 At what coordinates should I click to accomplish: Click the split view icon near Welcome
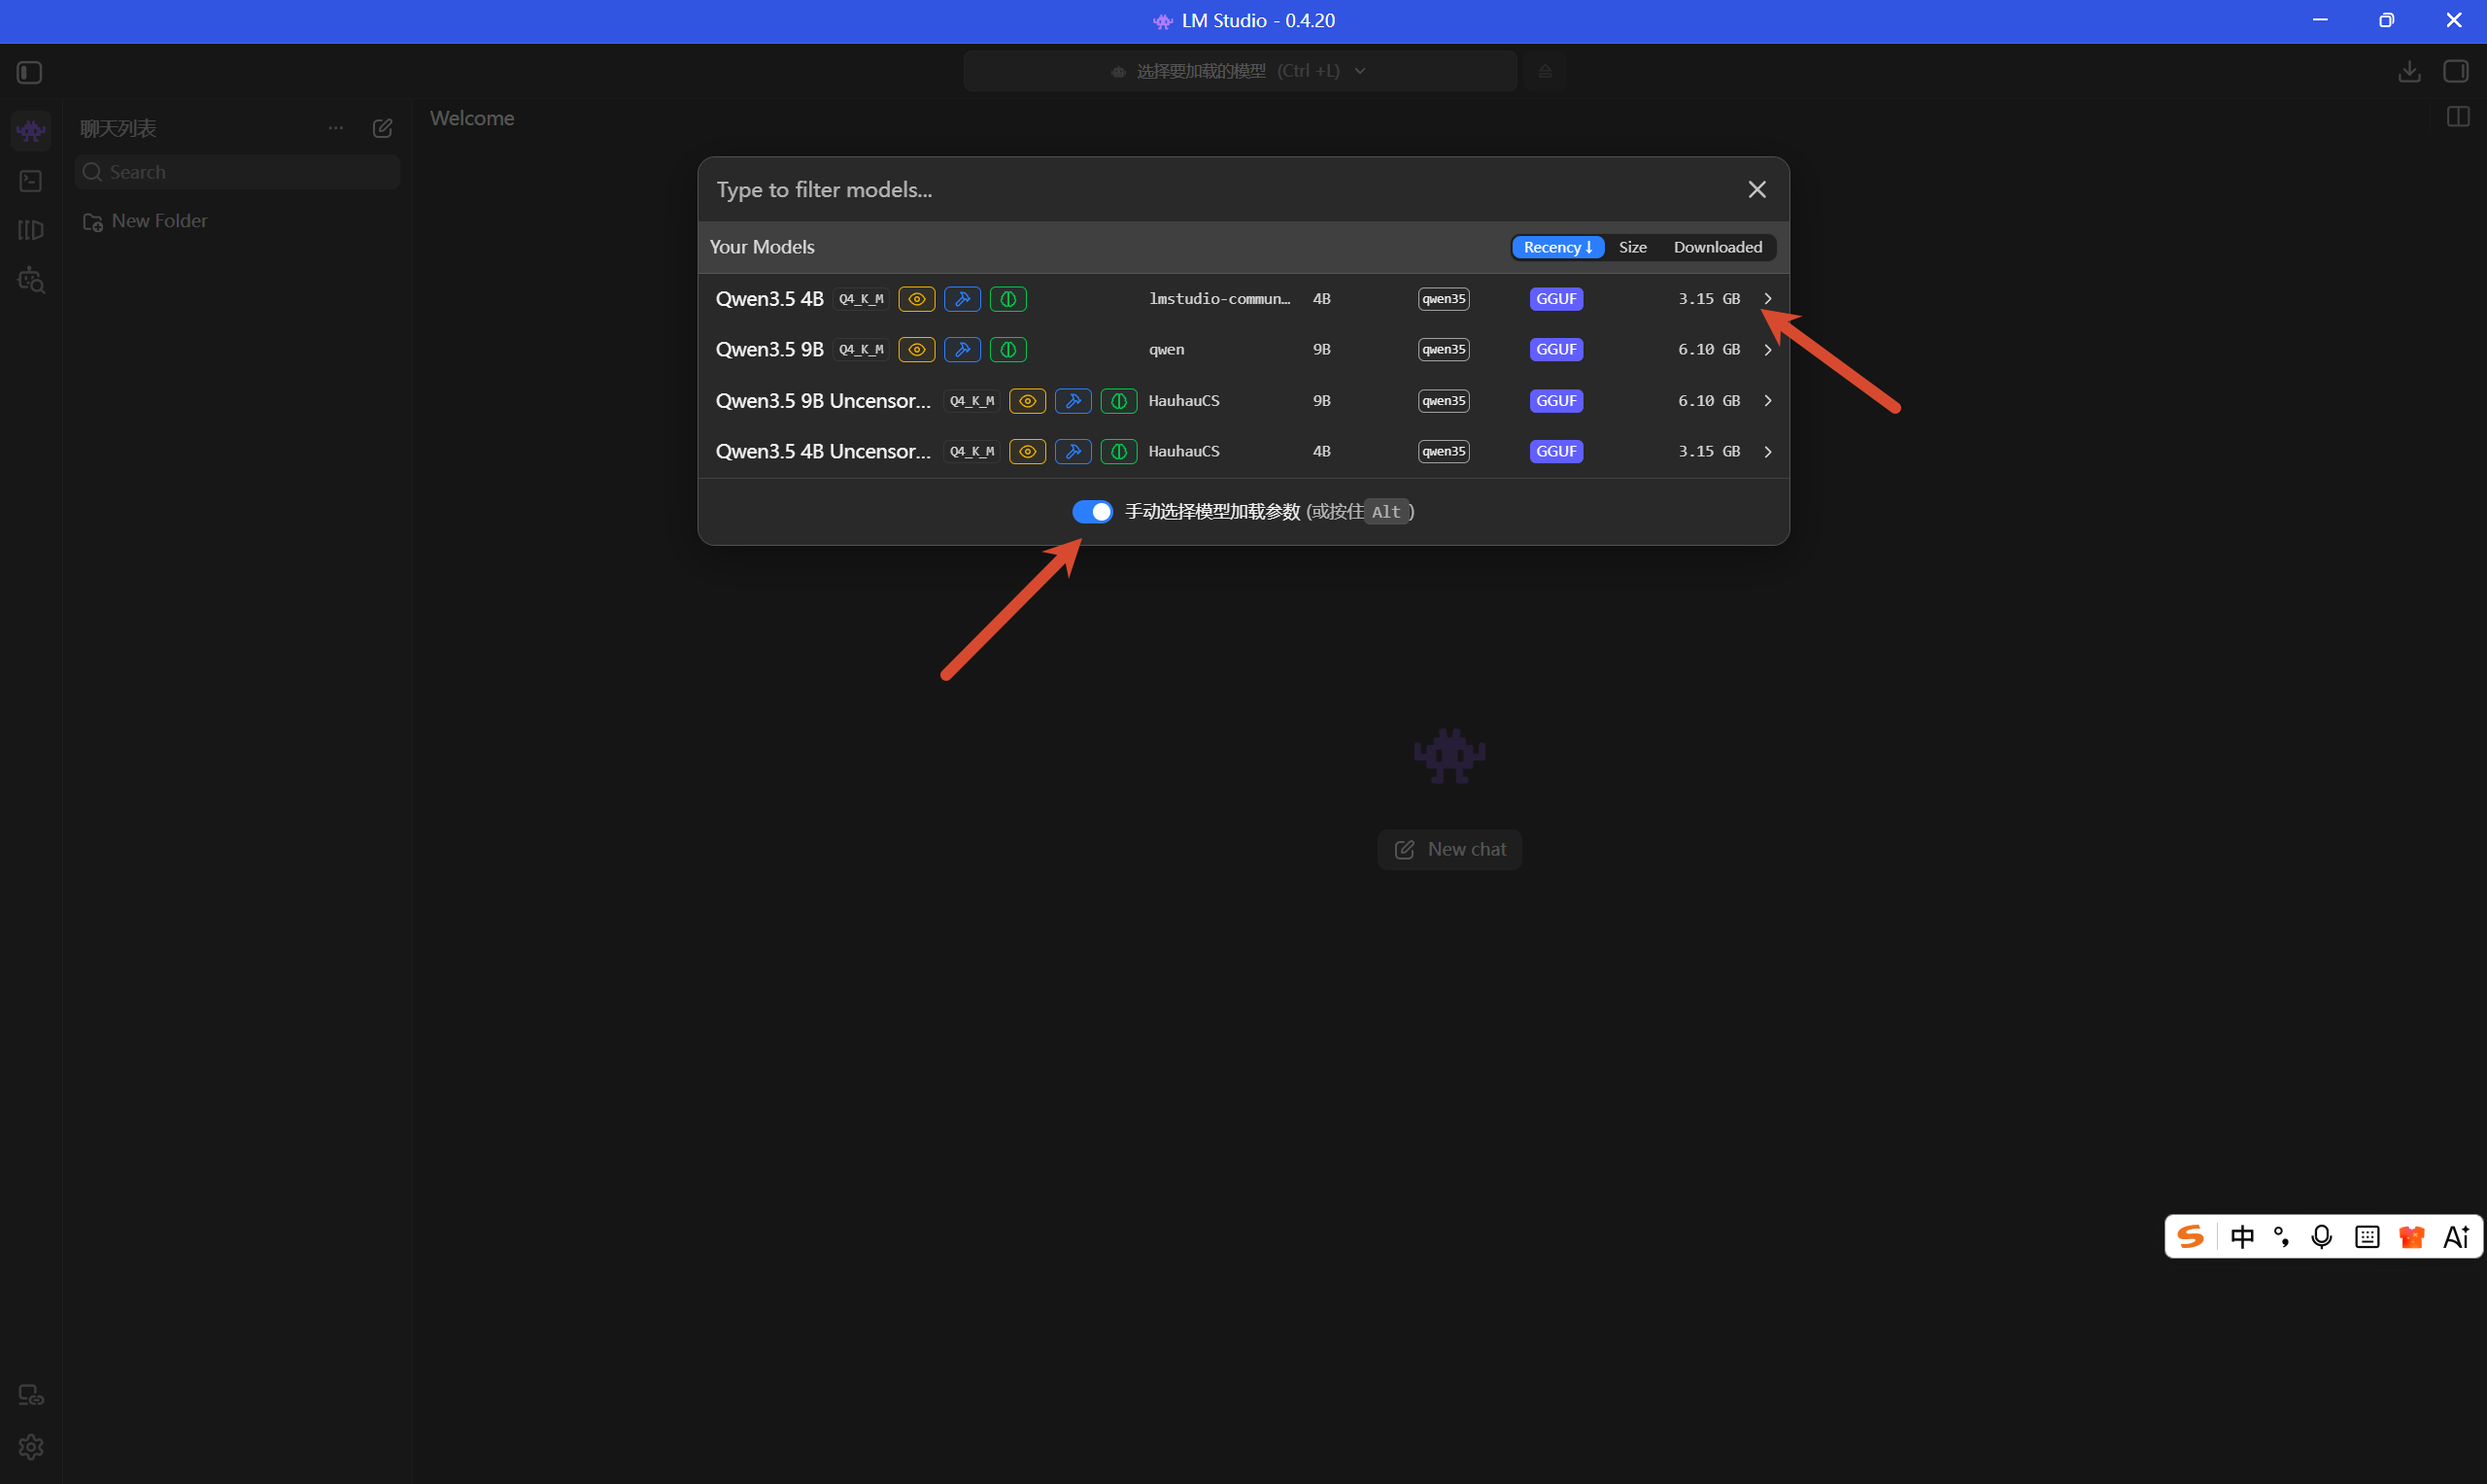click(2457, 117)
